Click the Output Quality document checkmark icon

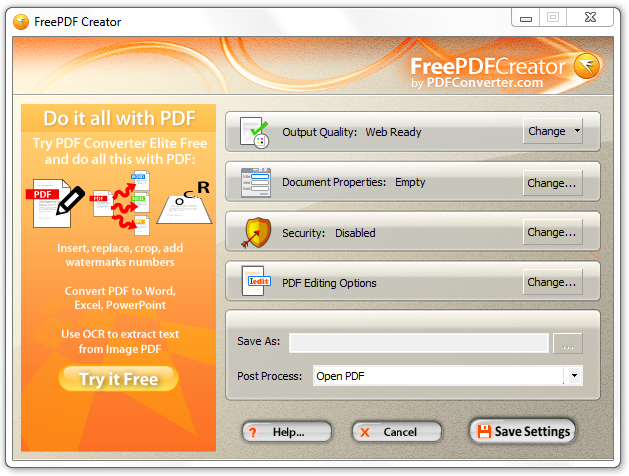coord(254,132)
